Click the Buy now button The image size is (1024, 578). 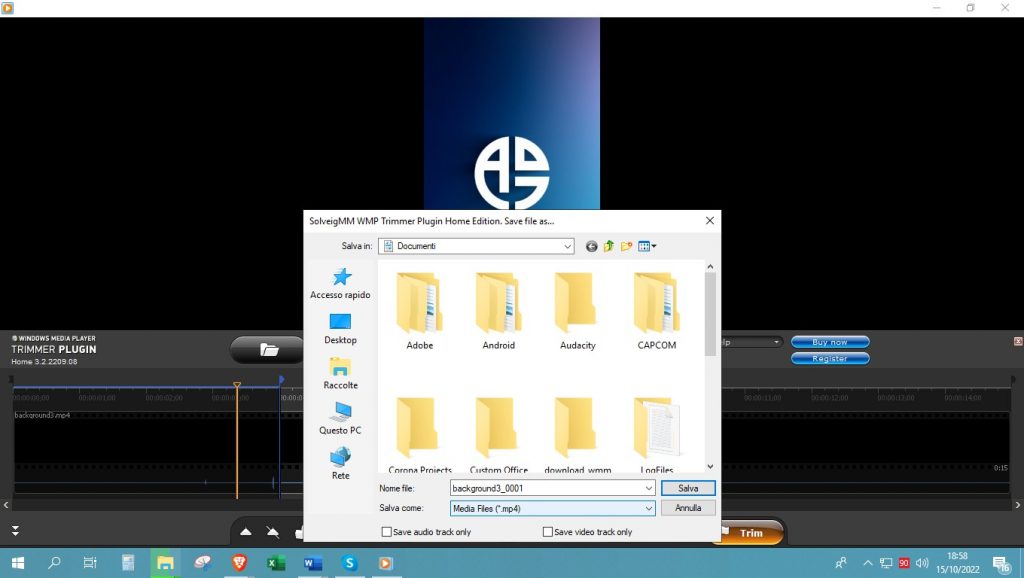coord(830,342)
